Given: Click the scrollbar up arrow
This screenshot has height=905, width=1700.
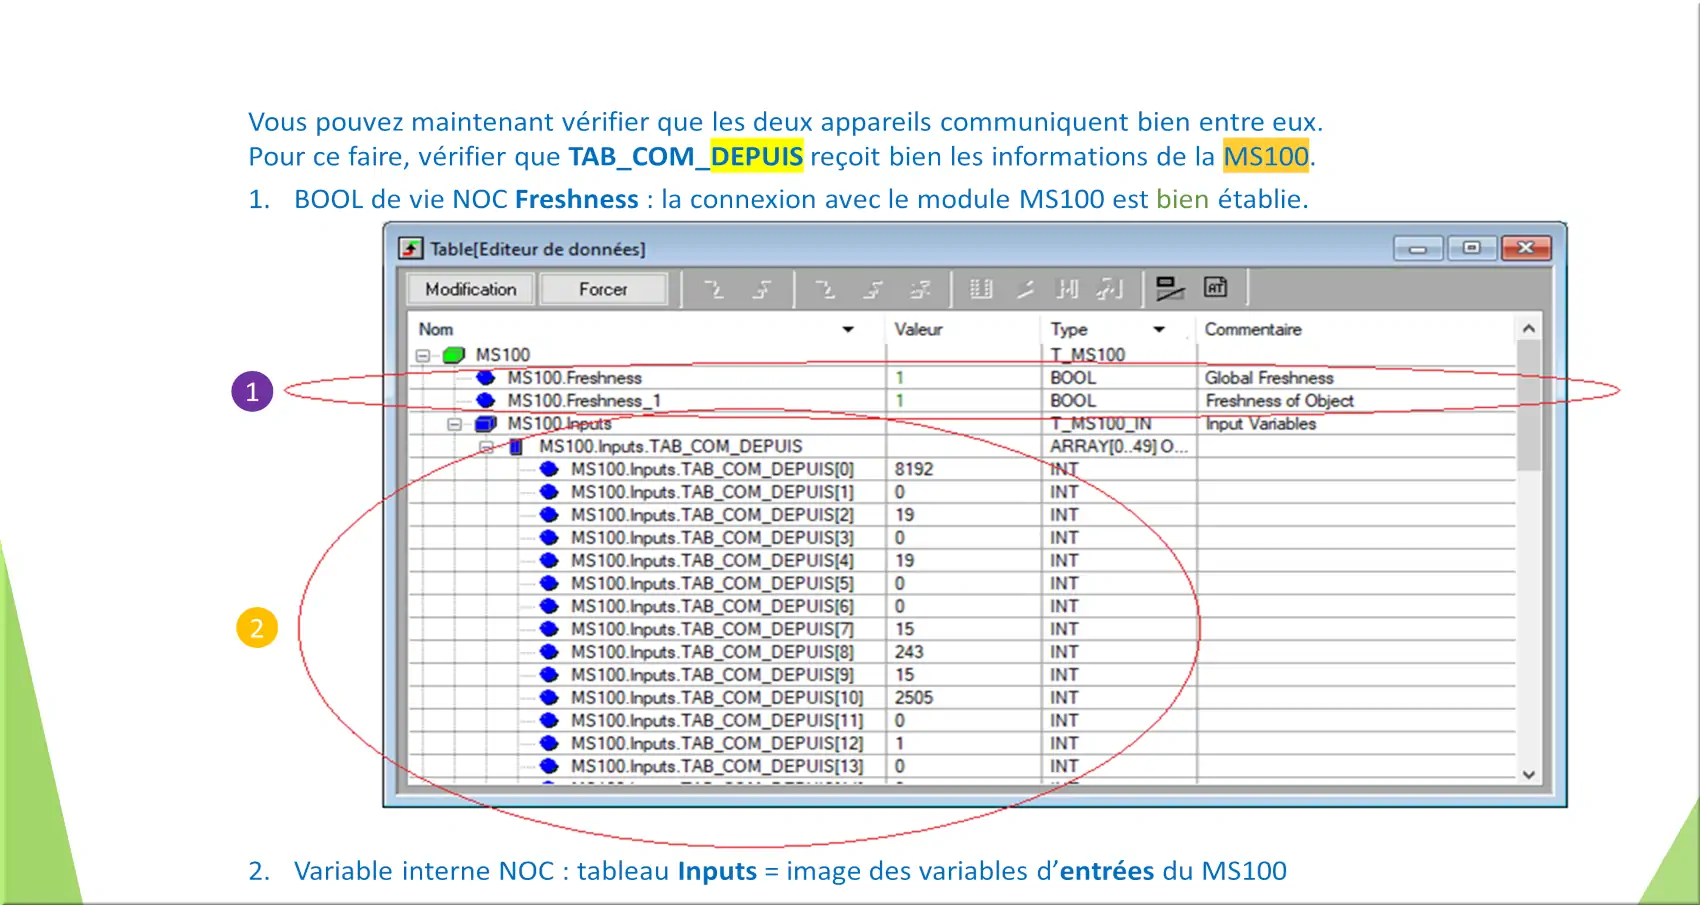Looking at the screenshot, I should point(1528,328).
